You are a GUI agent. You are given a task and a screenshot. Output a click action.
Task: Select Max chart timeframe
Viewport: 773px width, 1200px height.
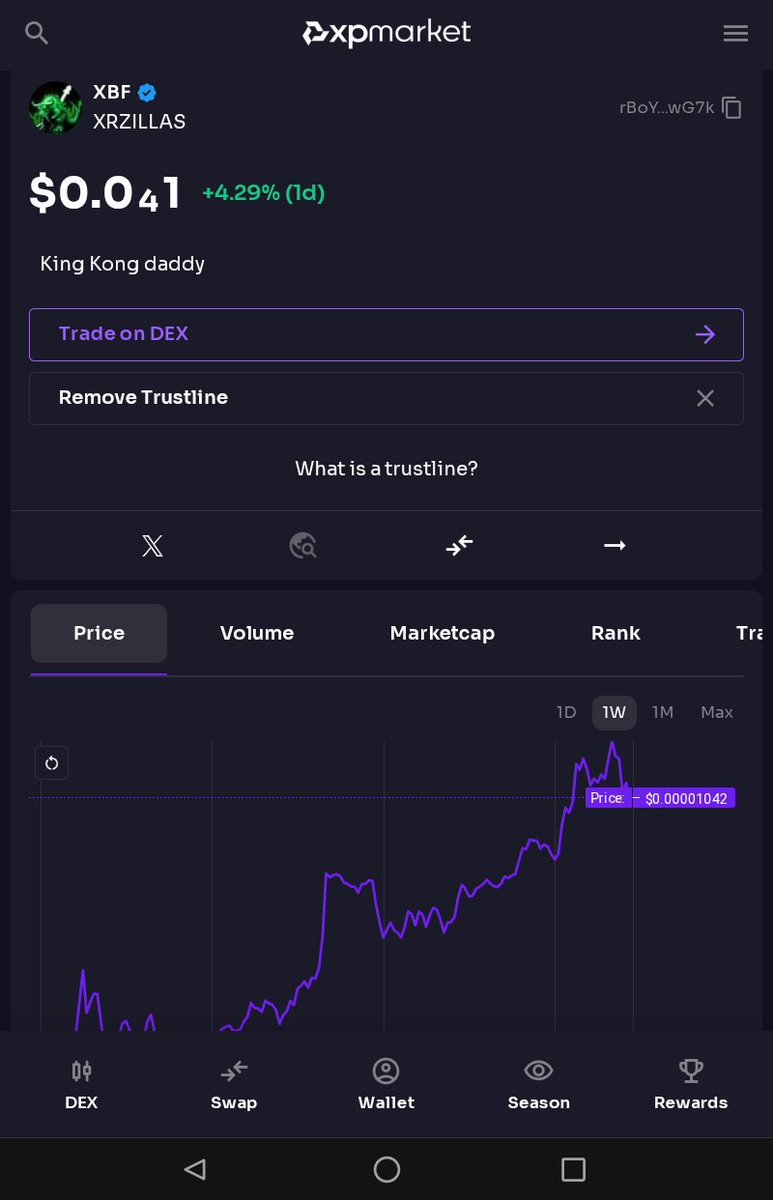[716, 712]
